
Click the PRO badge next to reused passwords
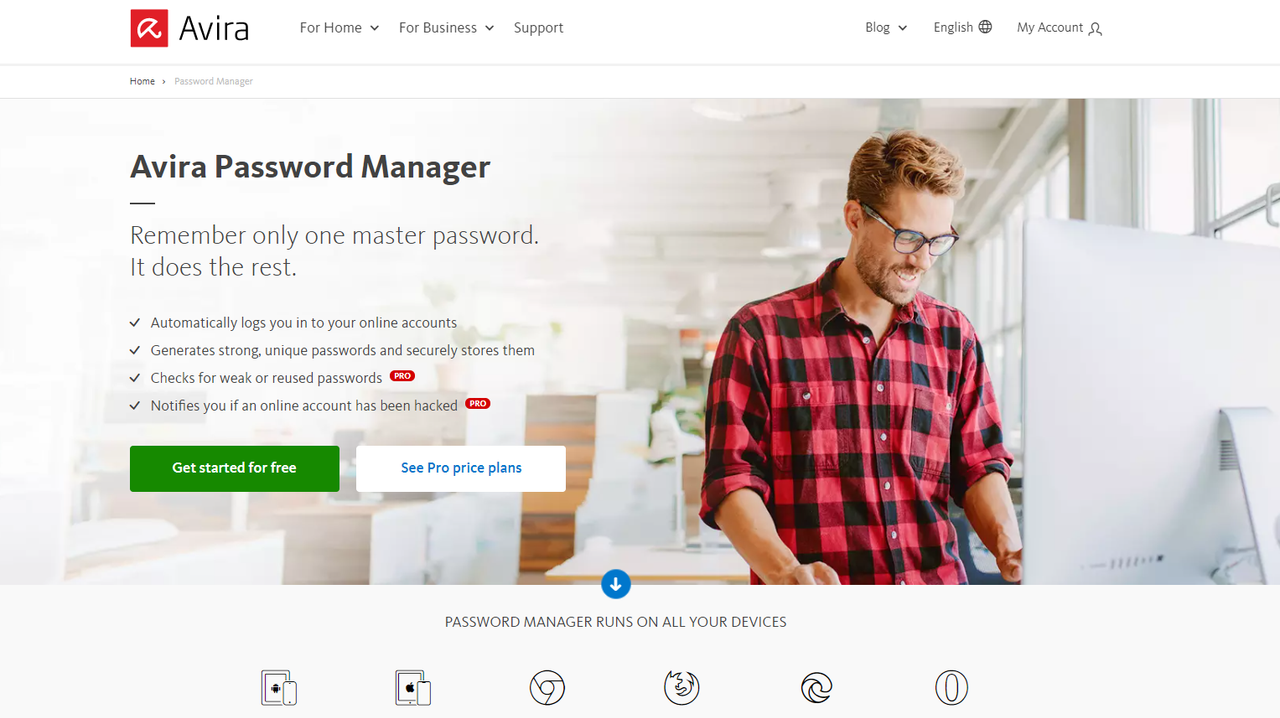coord(402,376)
